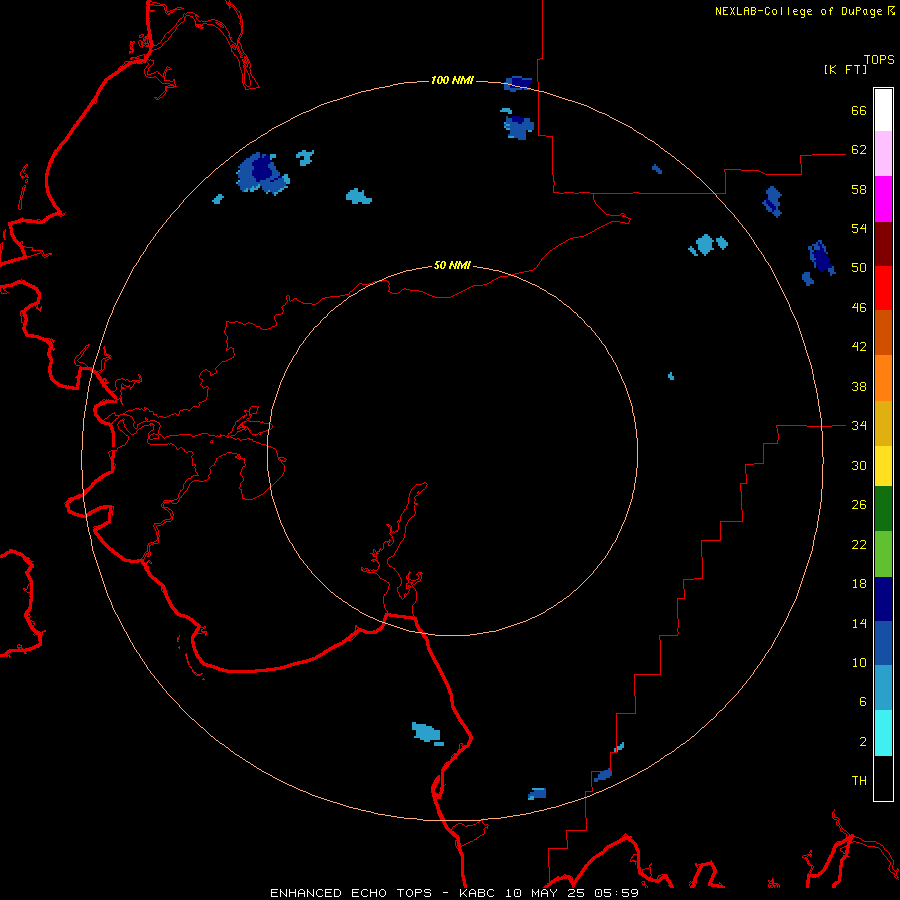Click the '34' legend scale value

click(859, 425)
